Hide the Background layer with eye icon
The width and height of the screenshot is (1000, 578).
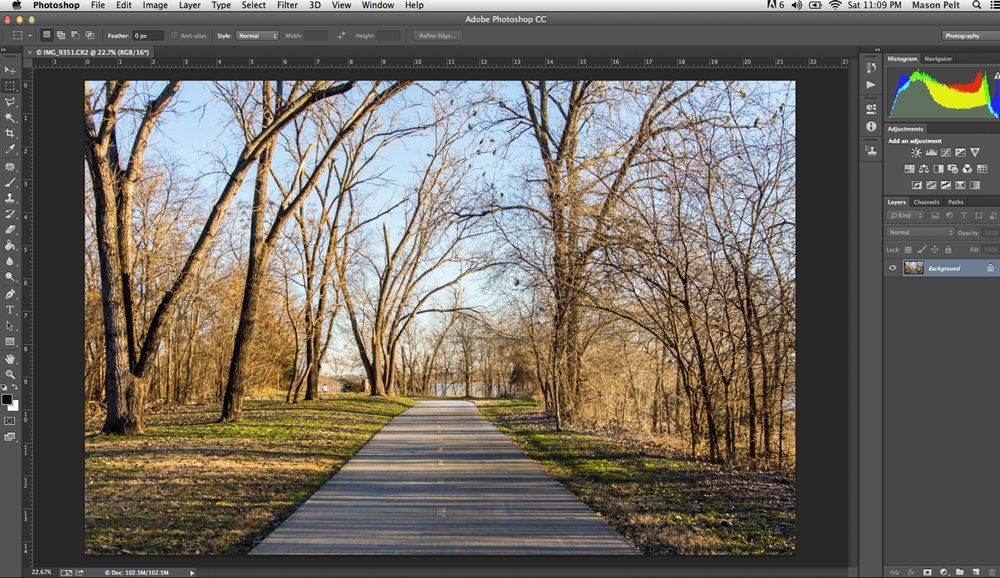[893, 268]
